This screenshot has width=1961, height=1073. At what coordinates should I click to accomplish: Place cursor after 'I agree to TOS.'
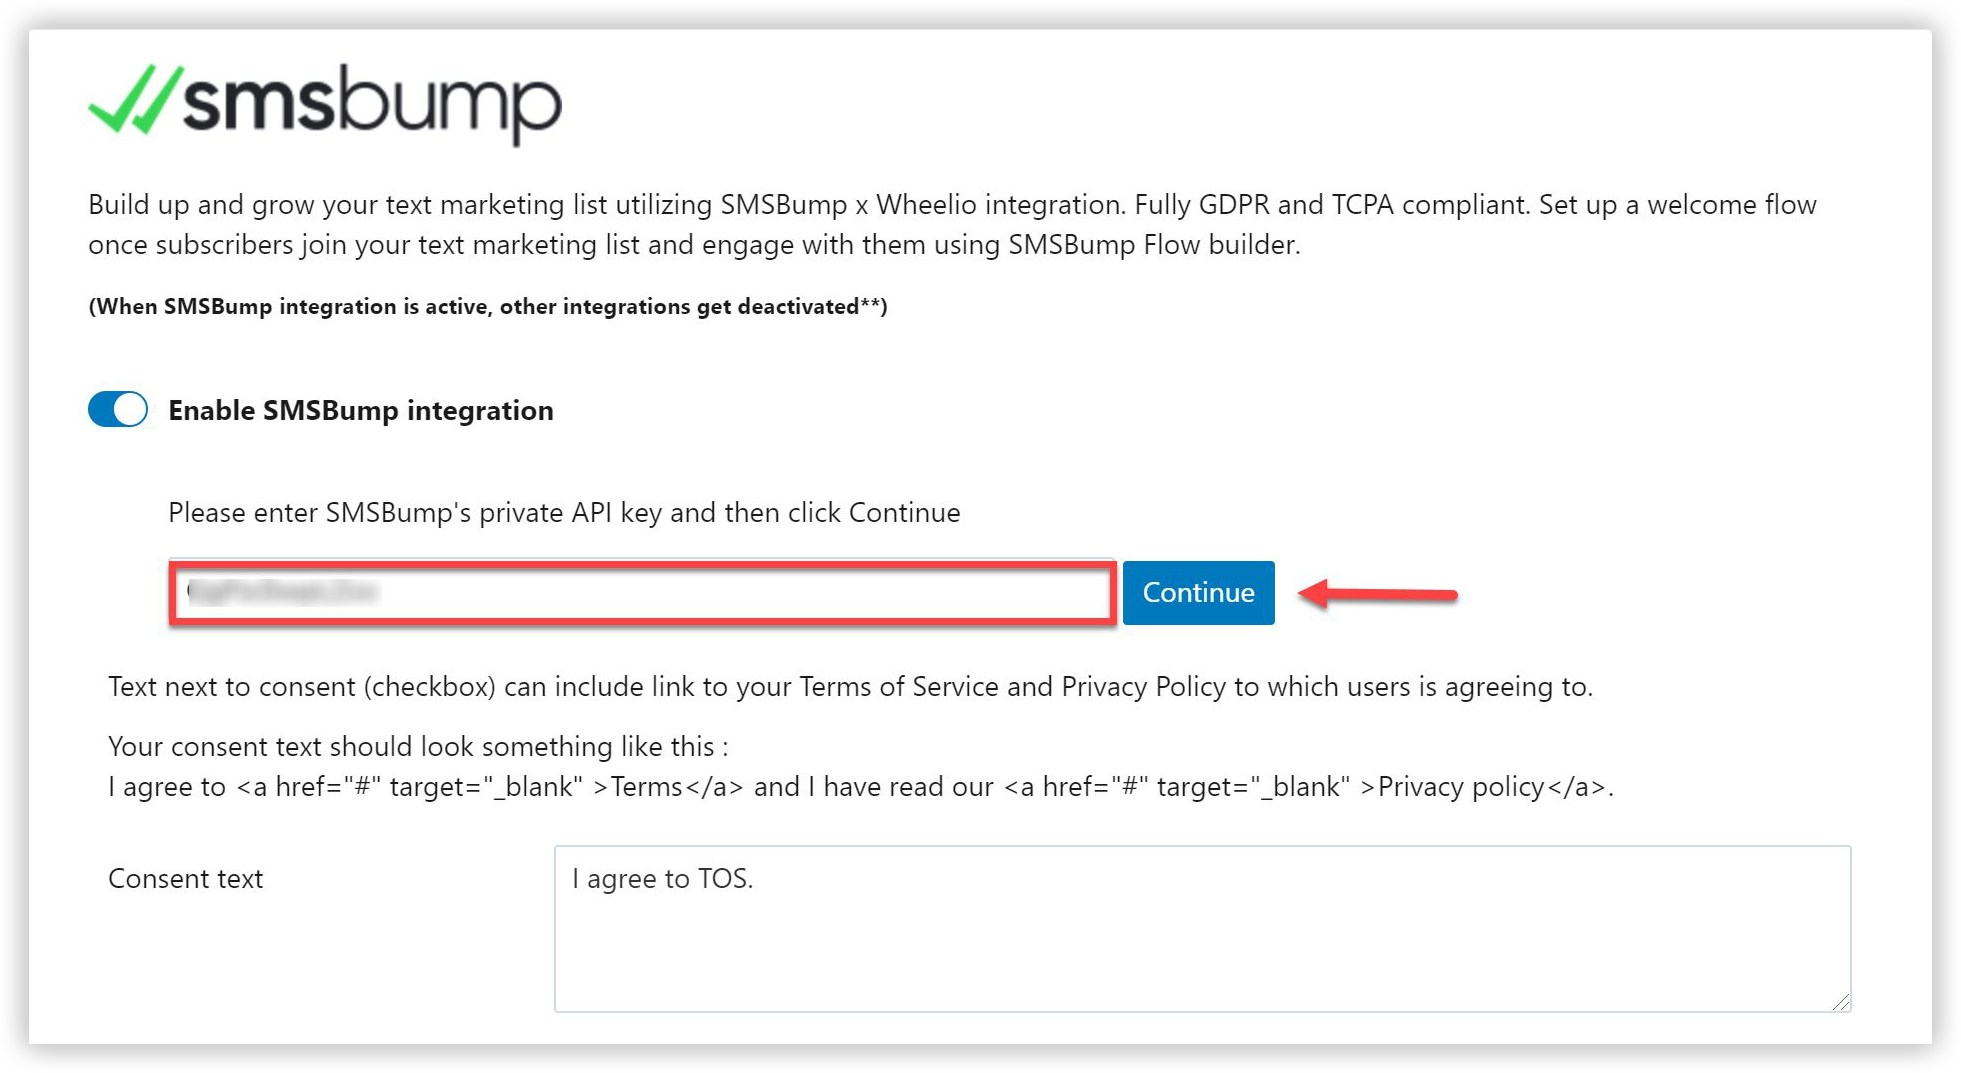(756, 878)
